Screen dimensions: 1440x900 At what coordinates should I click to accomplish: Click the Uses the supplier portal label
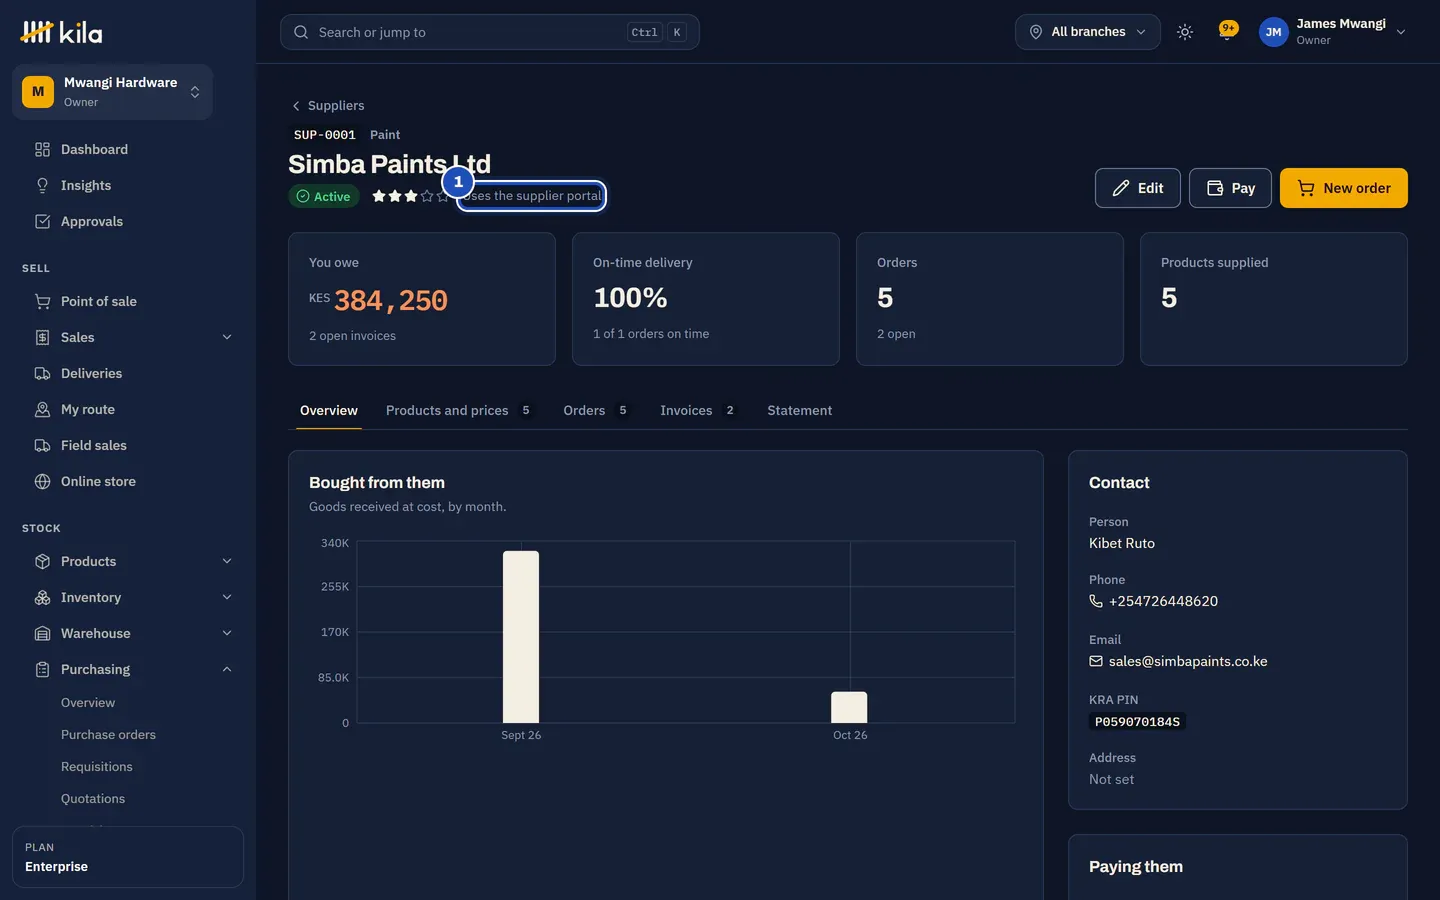[532, 196]
